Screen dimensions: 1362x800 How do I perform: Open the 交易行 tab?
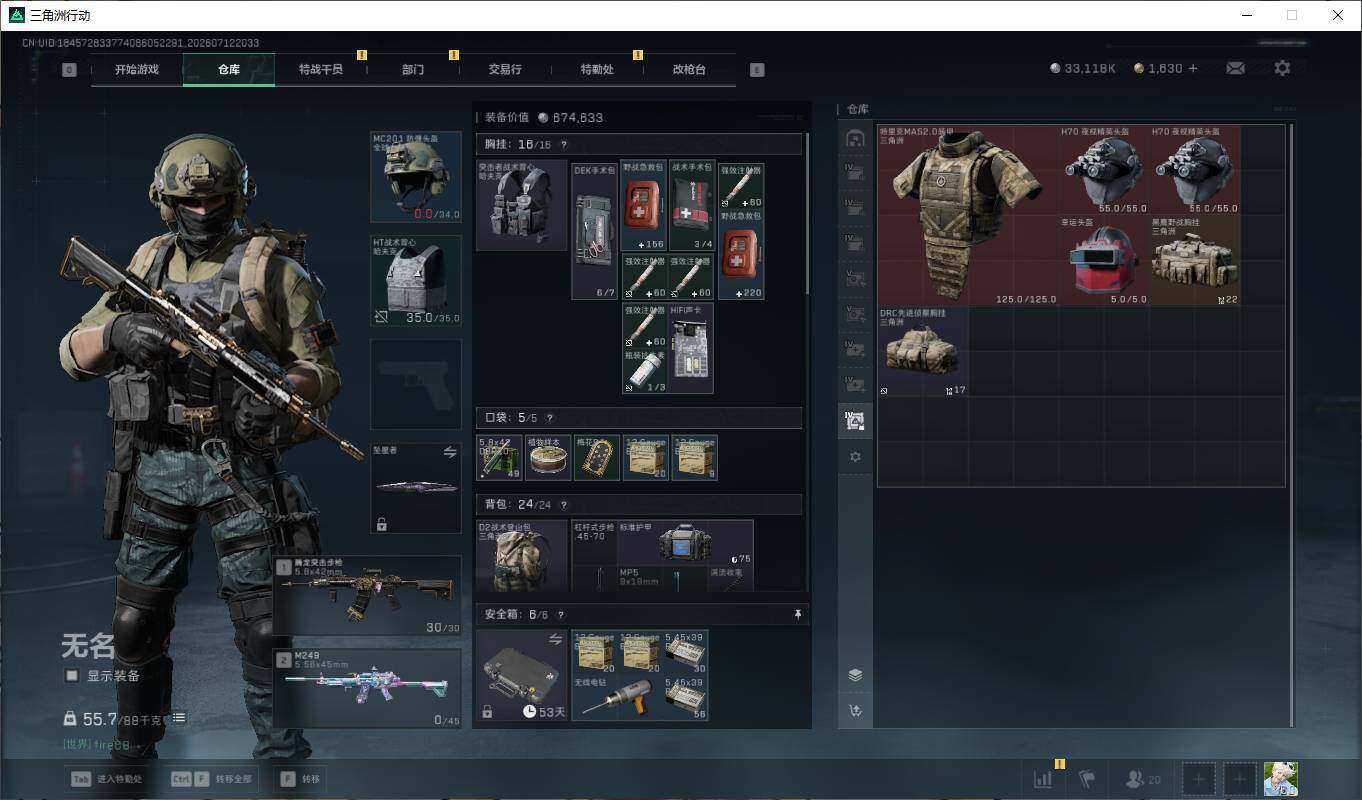tap(505, 70)
